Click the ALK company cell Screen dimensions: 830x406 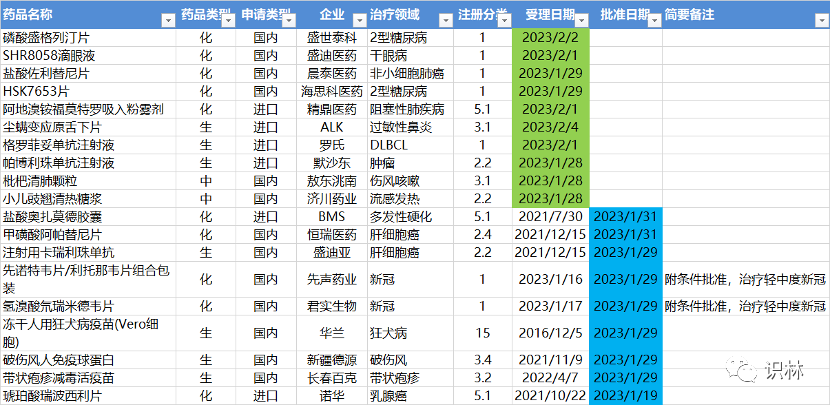(331, 127)
